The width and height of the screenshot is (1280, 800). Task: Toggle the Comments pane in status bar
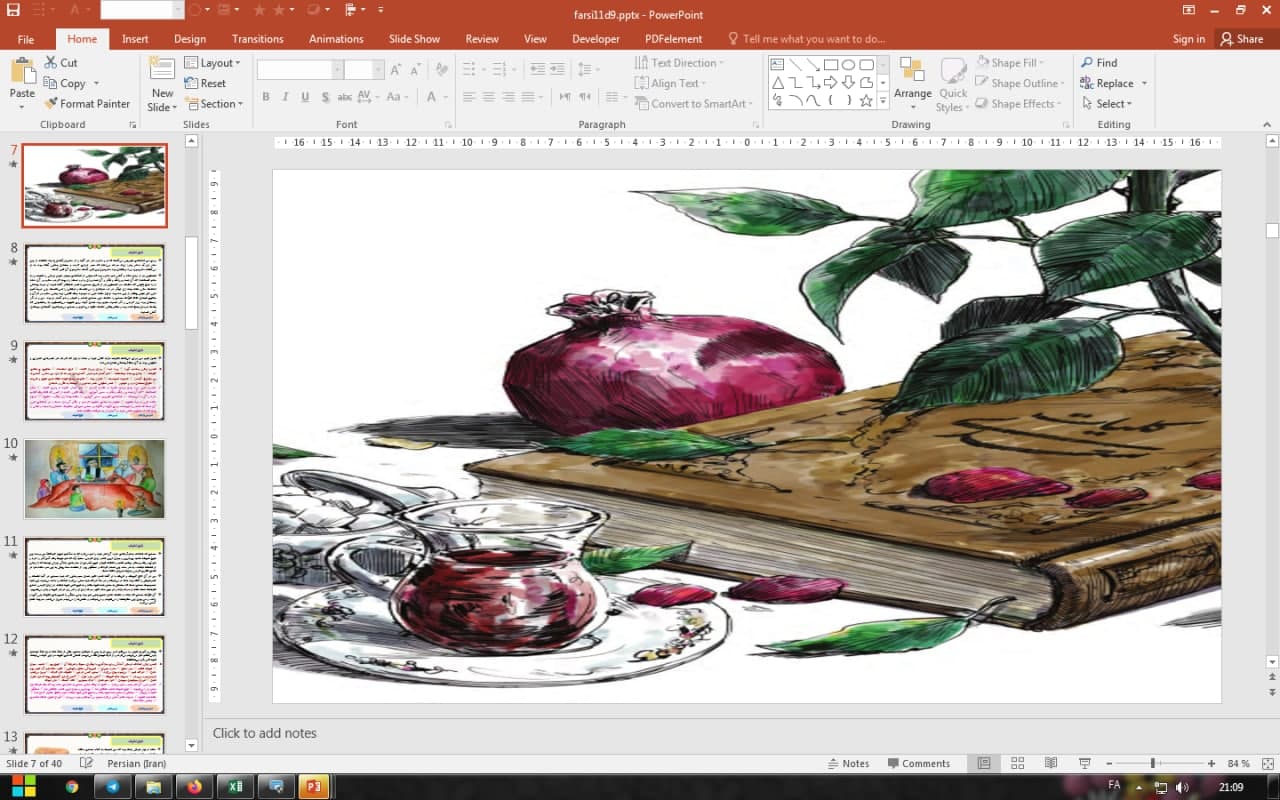click(x=918, y=763)
